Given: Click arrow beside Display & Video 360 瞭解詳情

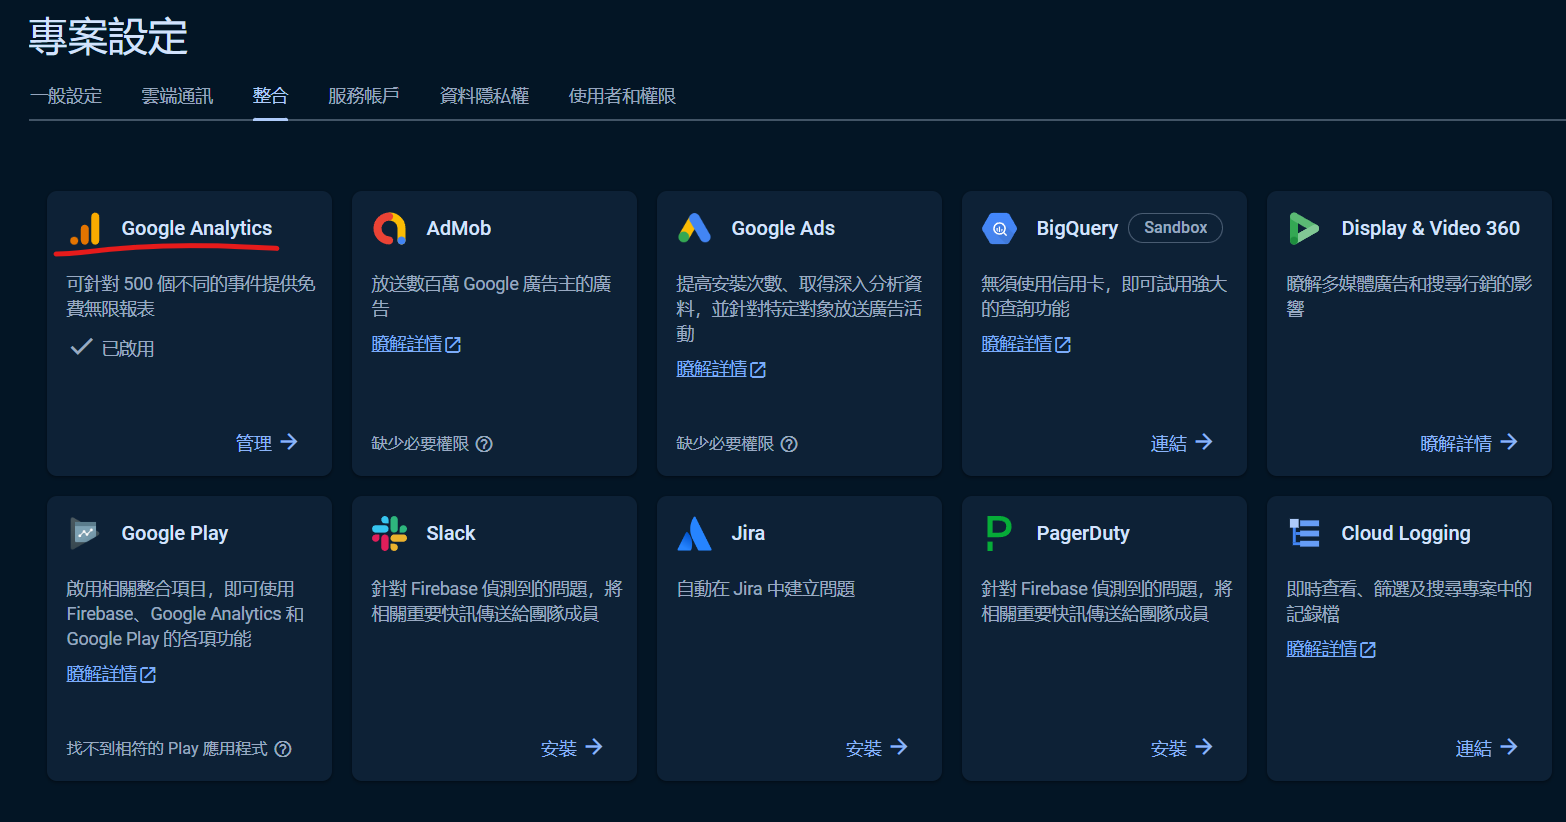Looking at the screenshot, I should (x=1509, y=442).
